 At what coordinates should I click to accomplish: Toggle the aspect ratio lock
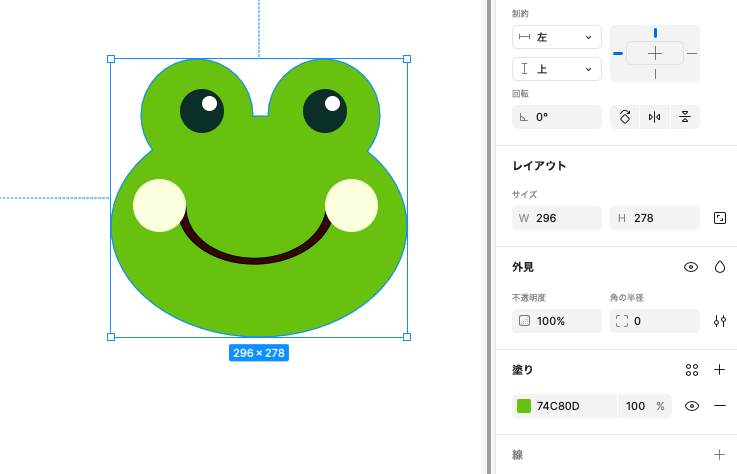pos(719,218)
